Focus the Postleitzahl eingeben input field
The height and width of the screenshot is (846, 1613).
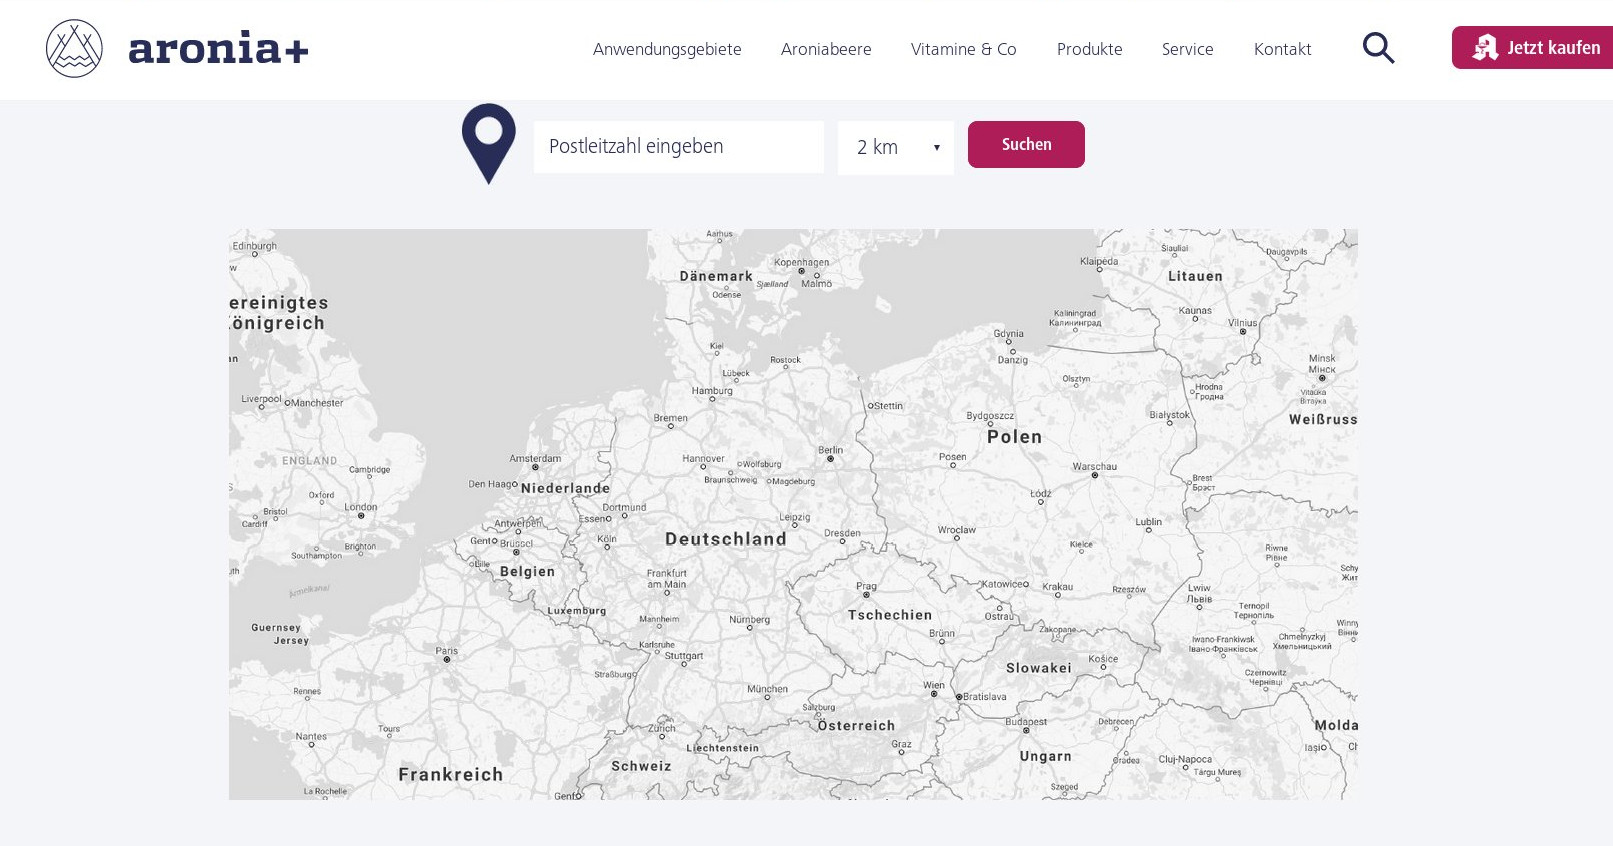click(678, 147)
